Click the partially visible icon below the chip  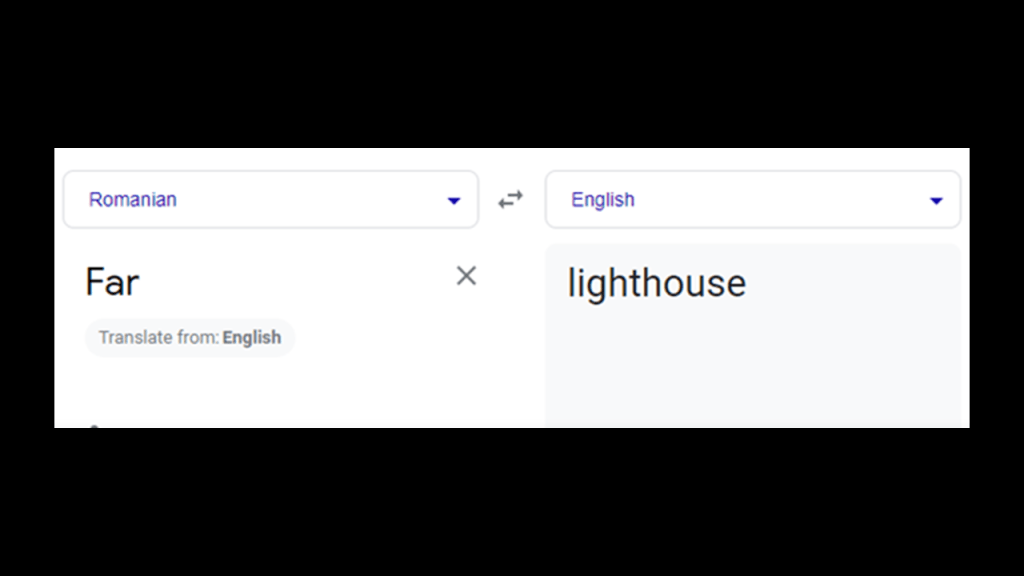tap(94, 426)
